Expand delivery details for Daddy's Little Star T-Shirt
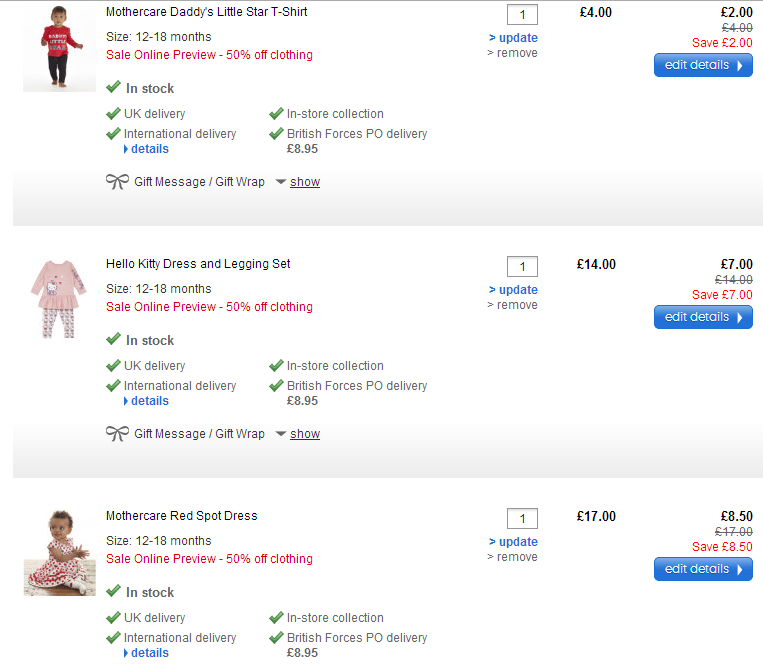Viewport: 763px width, 664px height. (x=149, y=149)
